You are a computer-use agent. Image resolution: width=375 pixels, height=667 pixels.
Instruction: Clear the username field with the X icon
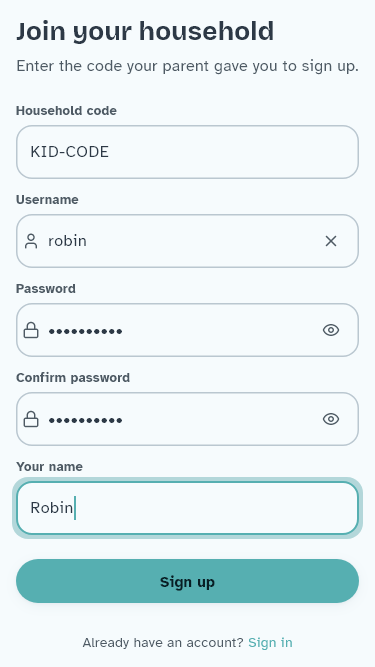coord(331,241)
